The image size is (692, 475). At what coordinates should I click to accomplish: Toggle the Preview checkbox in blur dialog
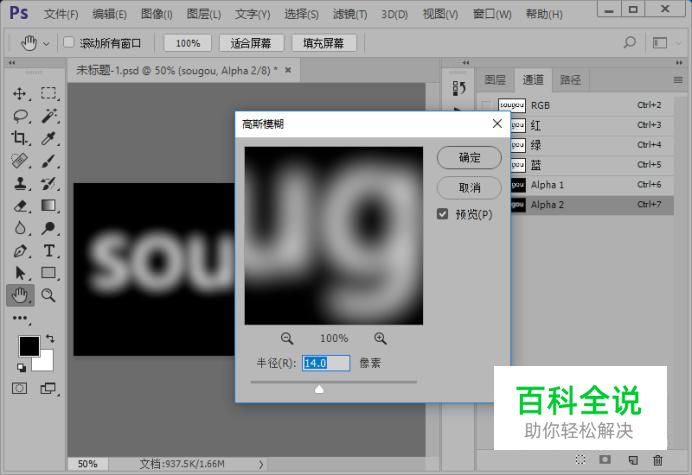(442, 214)
